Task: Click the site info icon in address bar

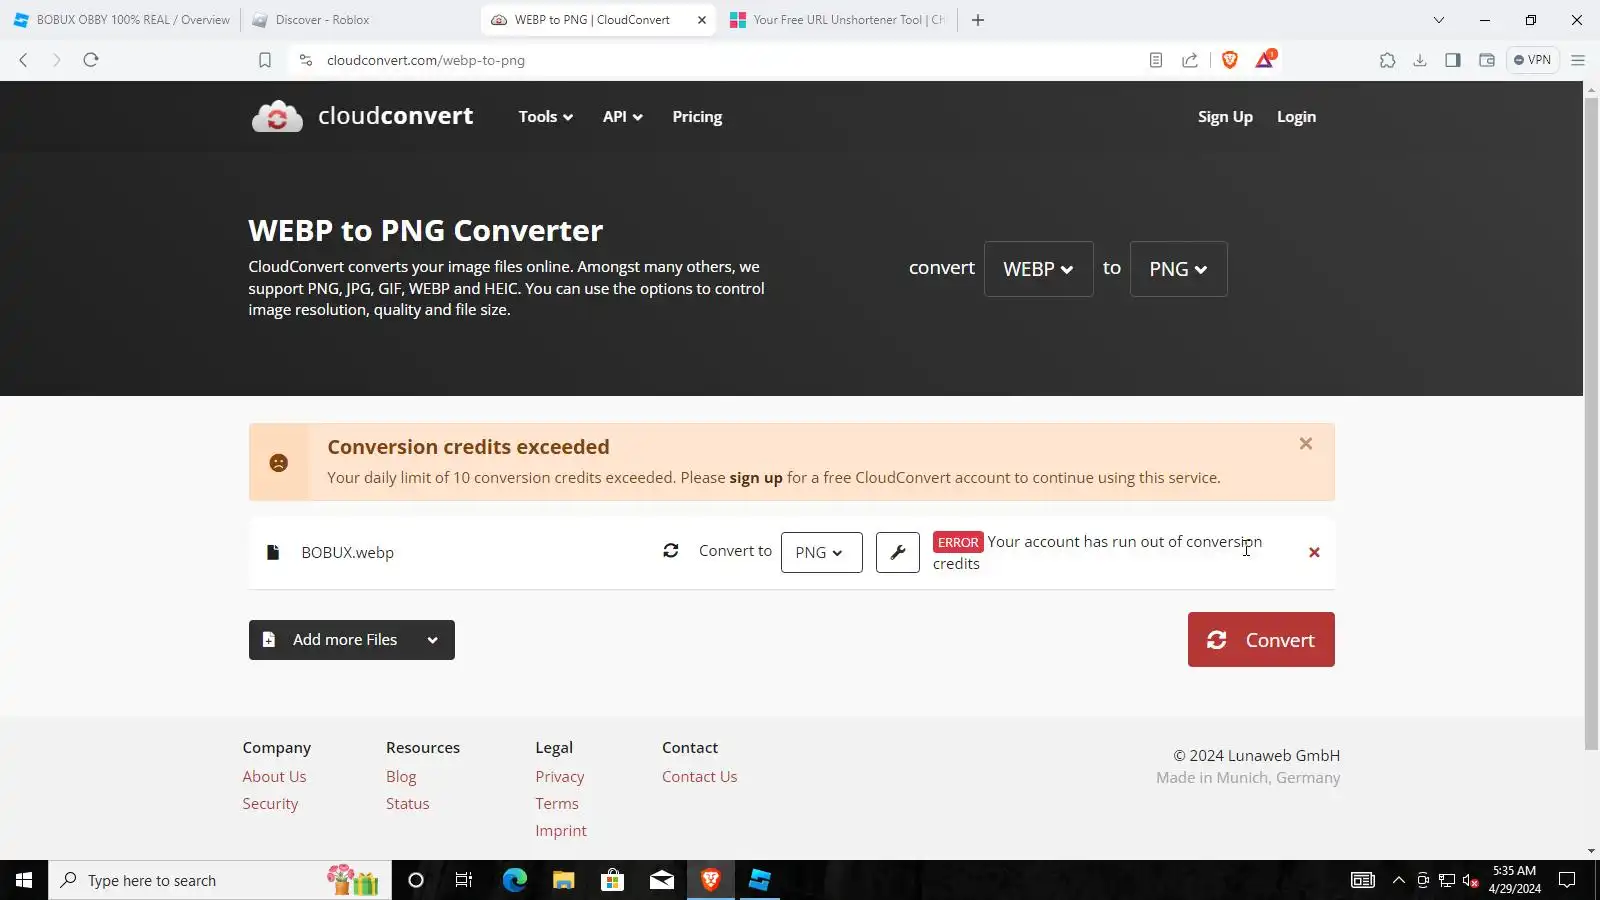Action: pos(306,60)
